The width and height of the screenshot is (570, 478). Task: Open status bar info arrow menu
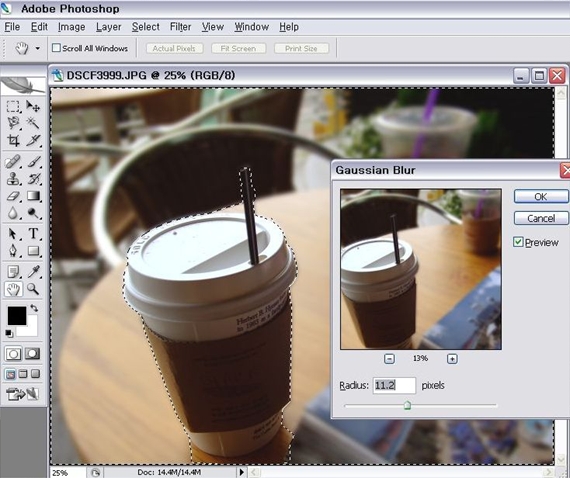[241, 473]
